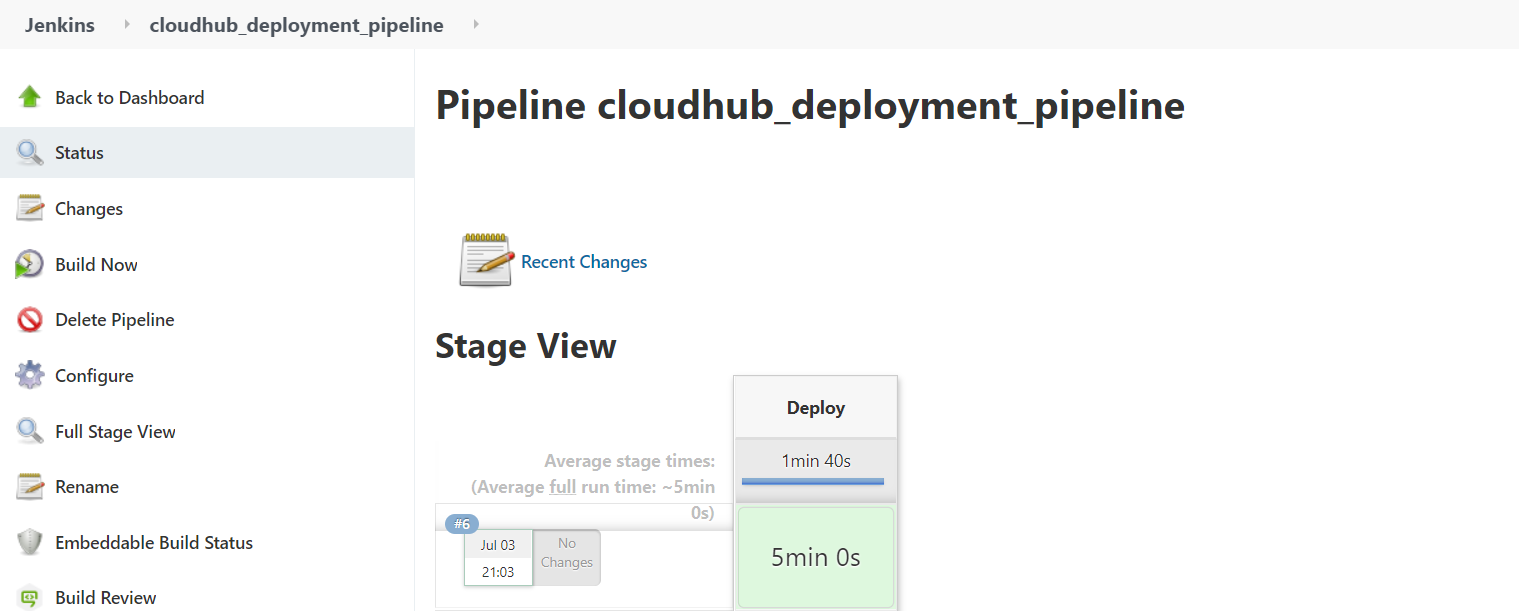Click the Rename notepad icon
Screen dimensions: 1519x611
tap(30, 487)
